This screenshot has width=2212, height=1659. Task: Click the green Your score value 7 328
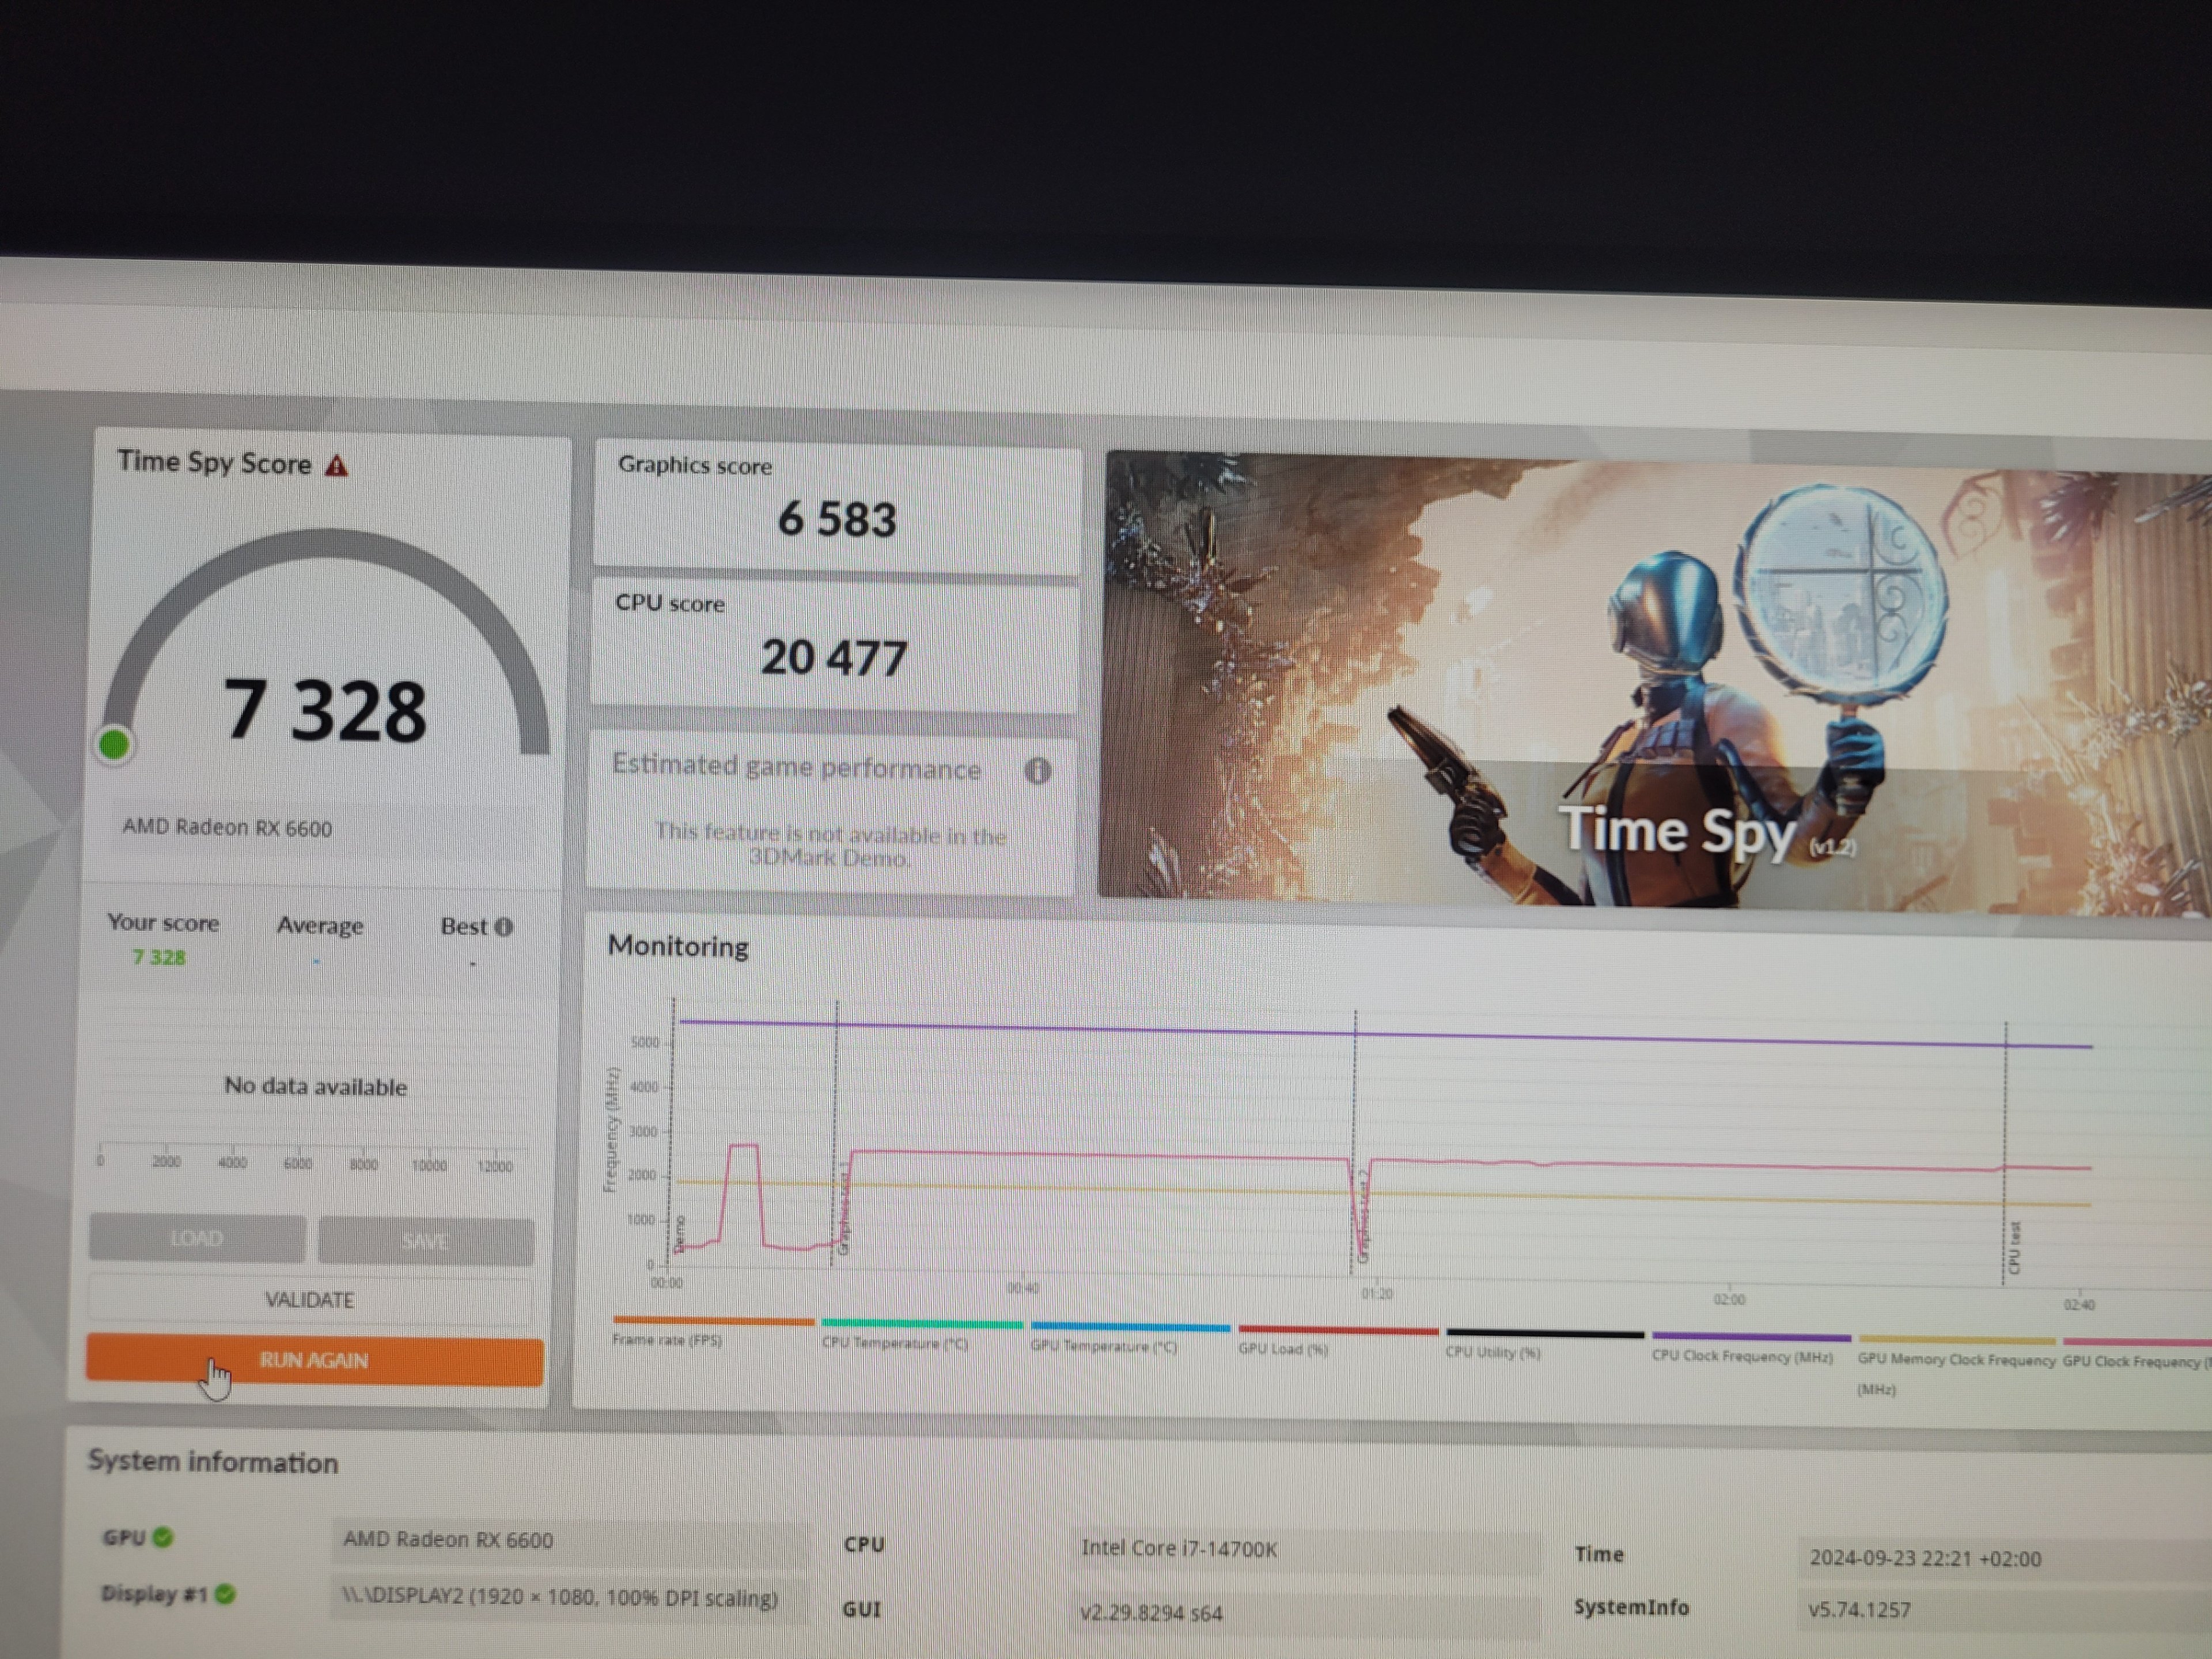[159, 957]
